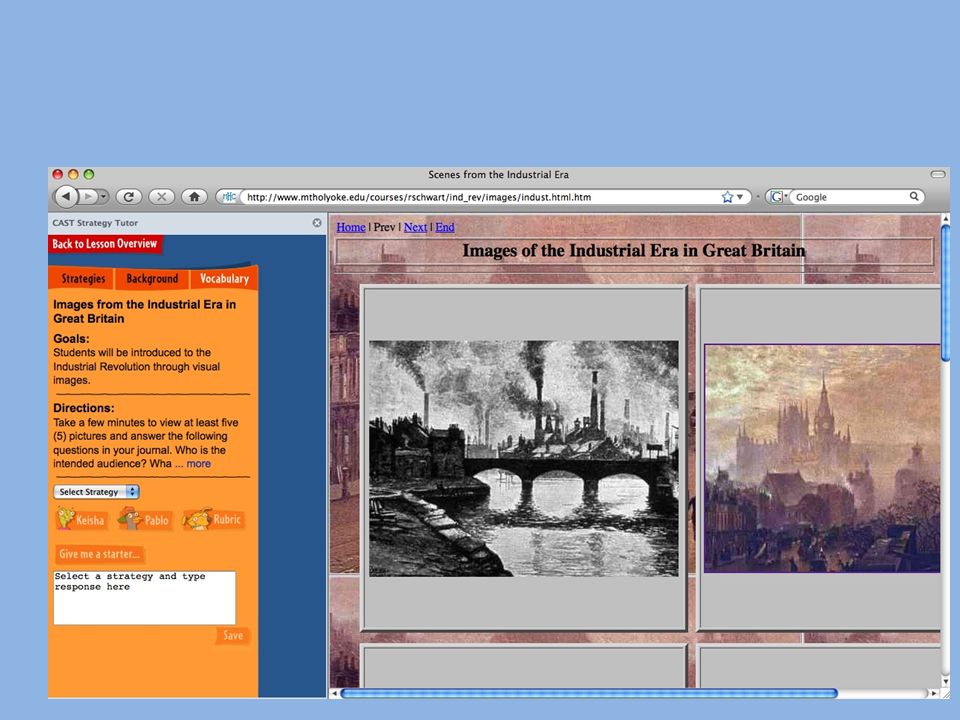Follow the Next link

(x=415, y=227)
